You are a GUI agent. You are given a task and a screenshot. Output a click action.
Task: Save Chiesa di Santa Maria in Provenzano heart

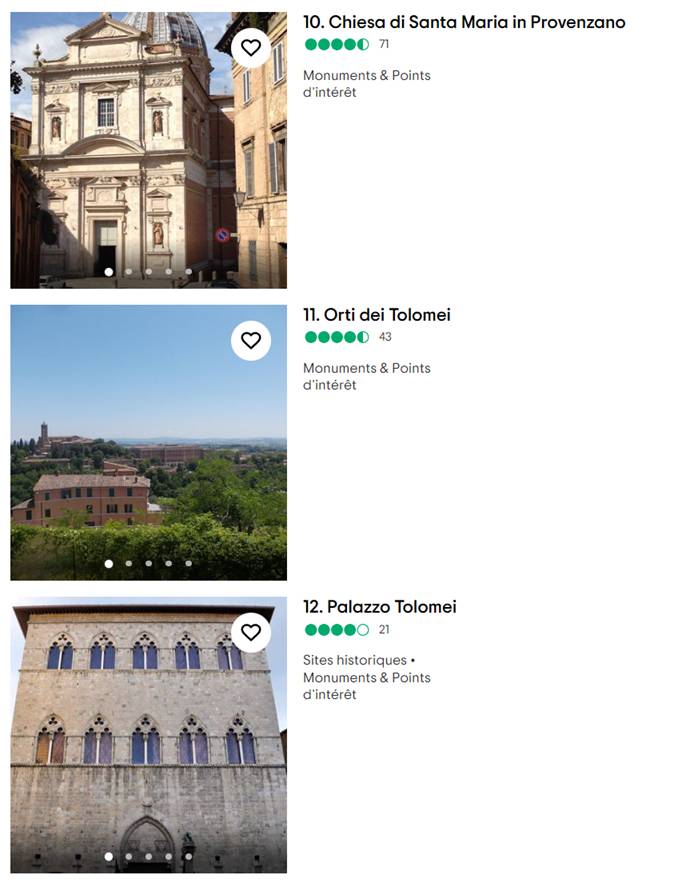[251, 47]
